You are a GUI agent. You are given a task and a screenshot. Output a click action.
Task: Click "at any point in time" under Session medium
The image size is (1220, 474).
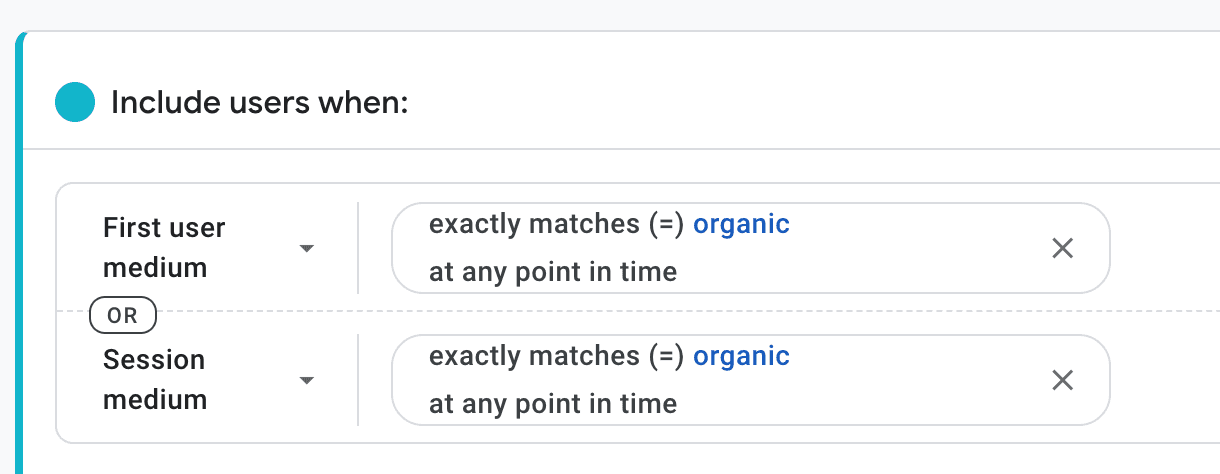coord(553,403)
